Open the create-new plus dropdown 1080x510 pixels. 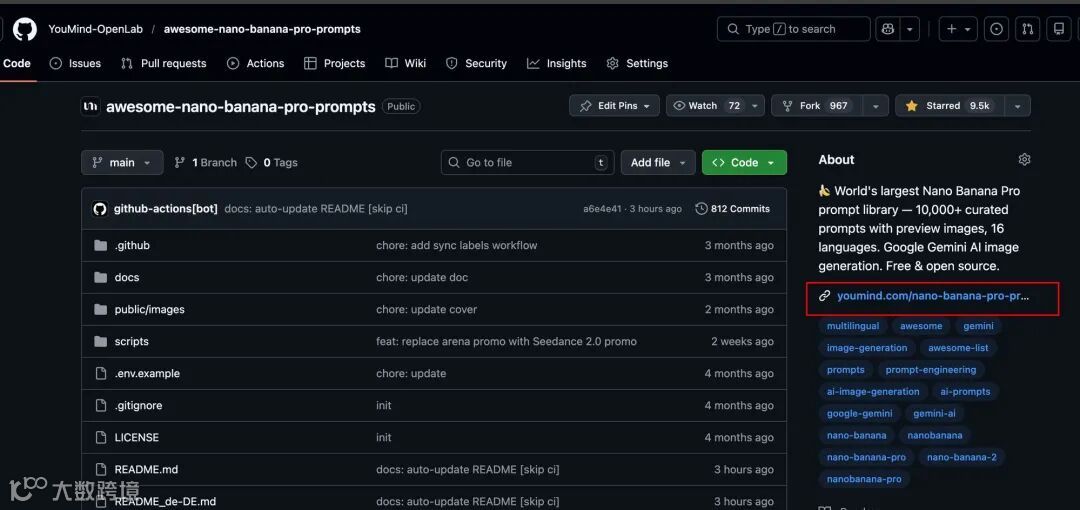click(x=958, y=29)
